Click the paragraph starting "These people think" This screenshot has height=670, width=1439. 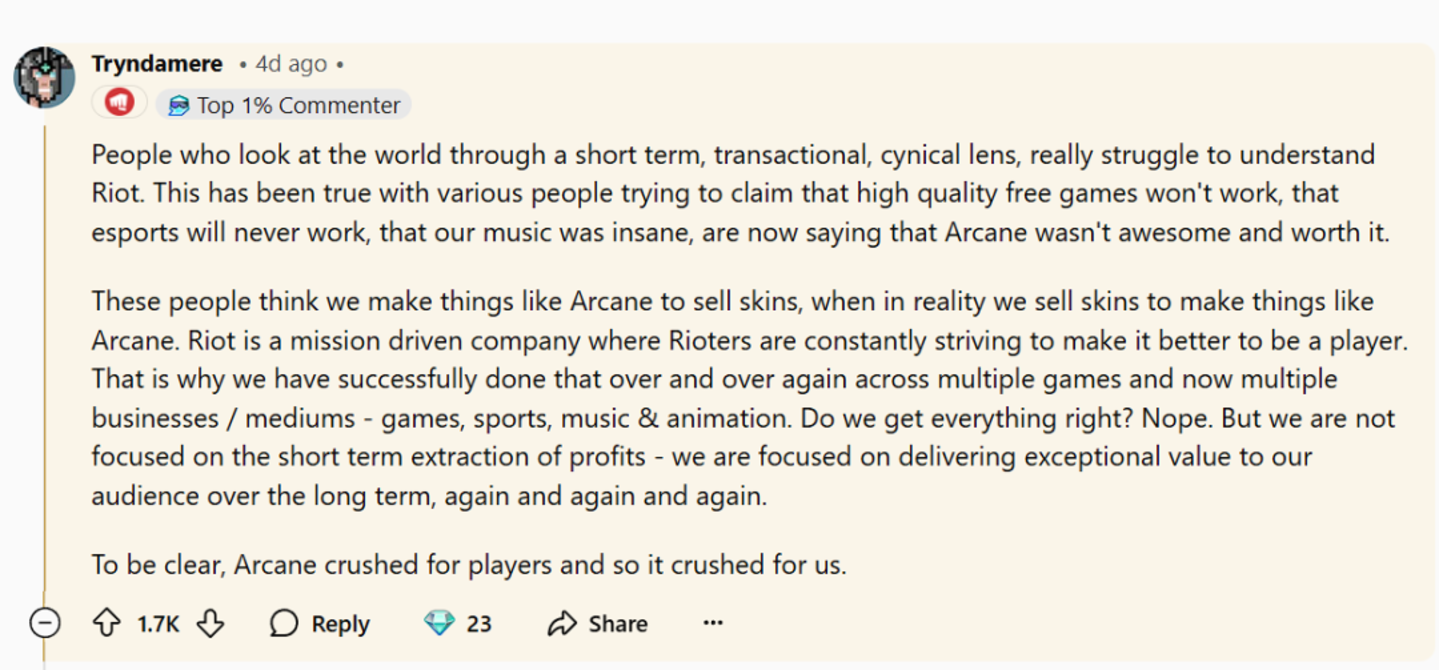[700, 398]
